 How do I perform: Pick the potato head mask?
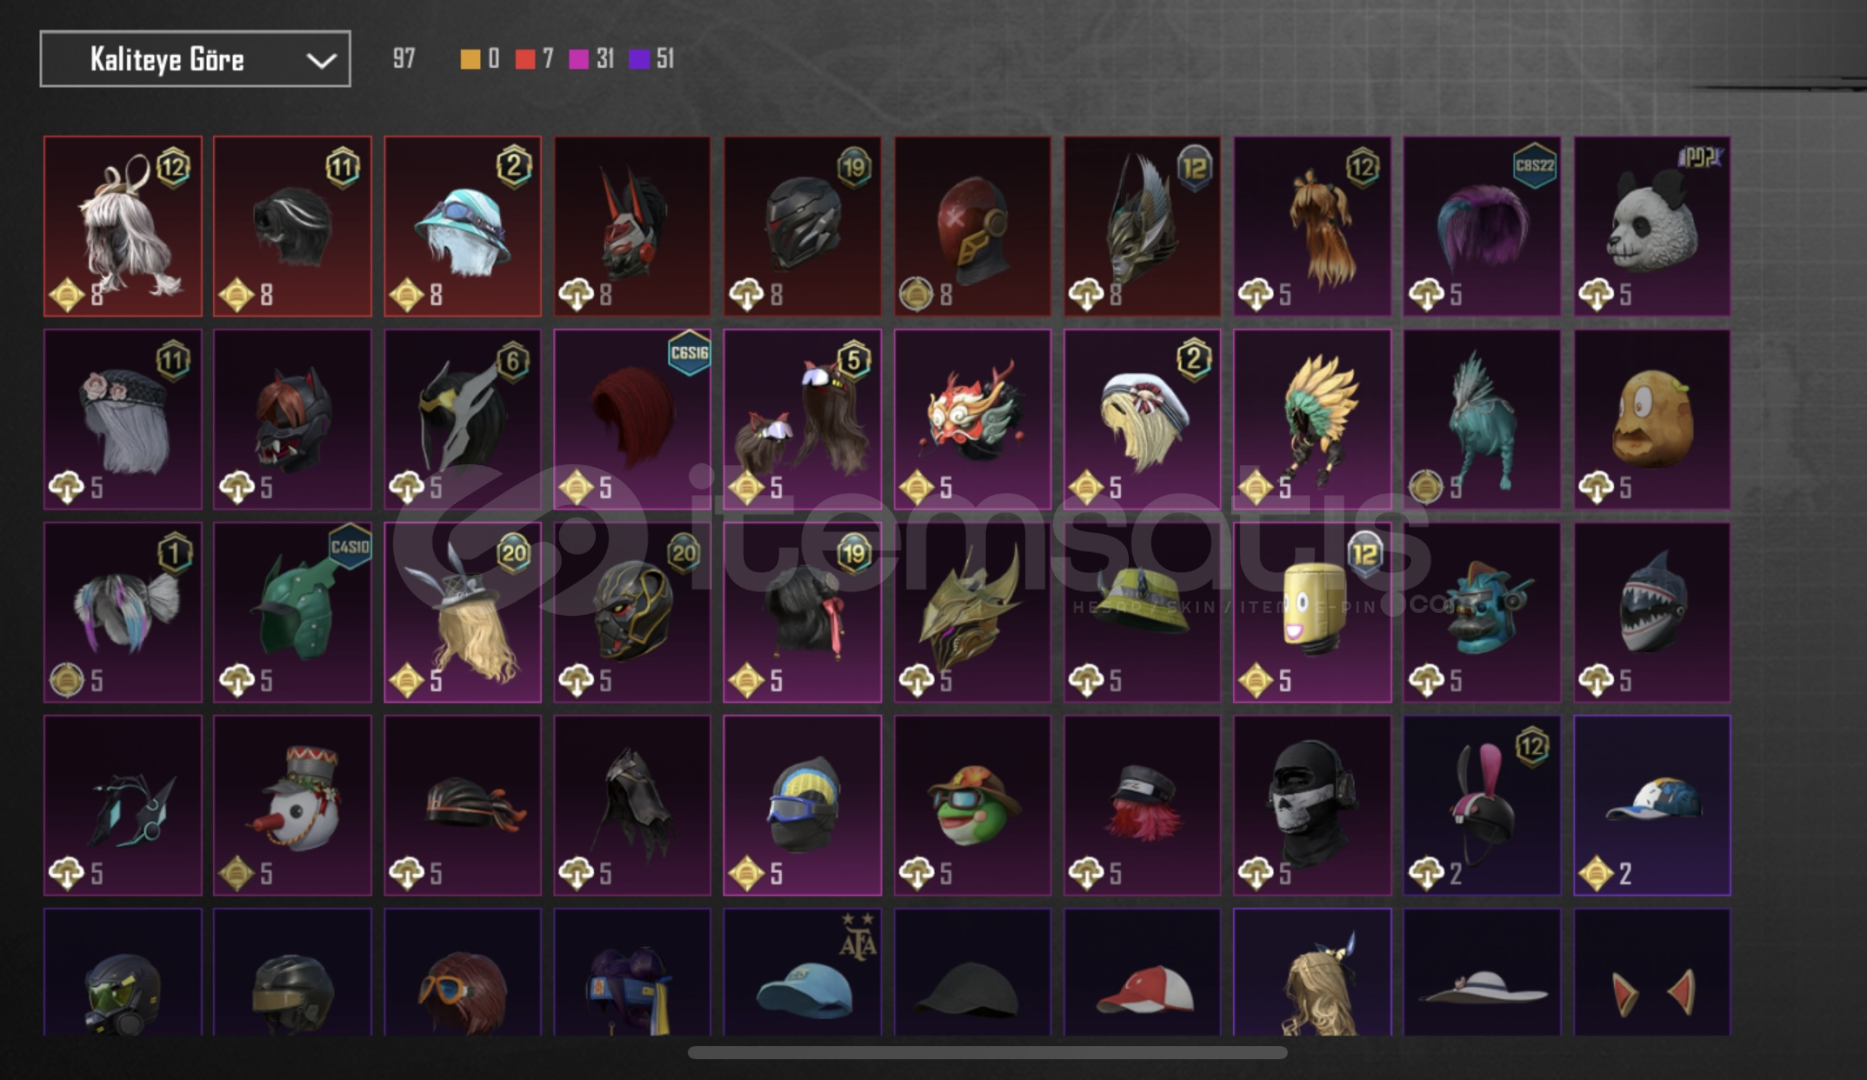click(x=1652, y=420)
